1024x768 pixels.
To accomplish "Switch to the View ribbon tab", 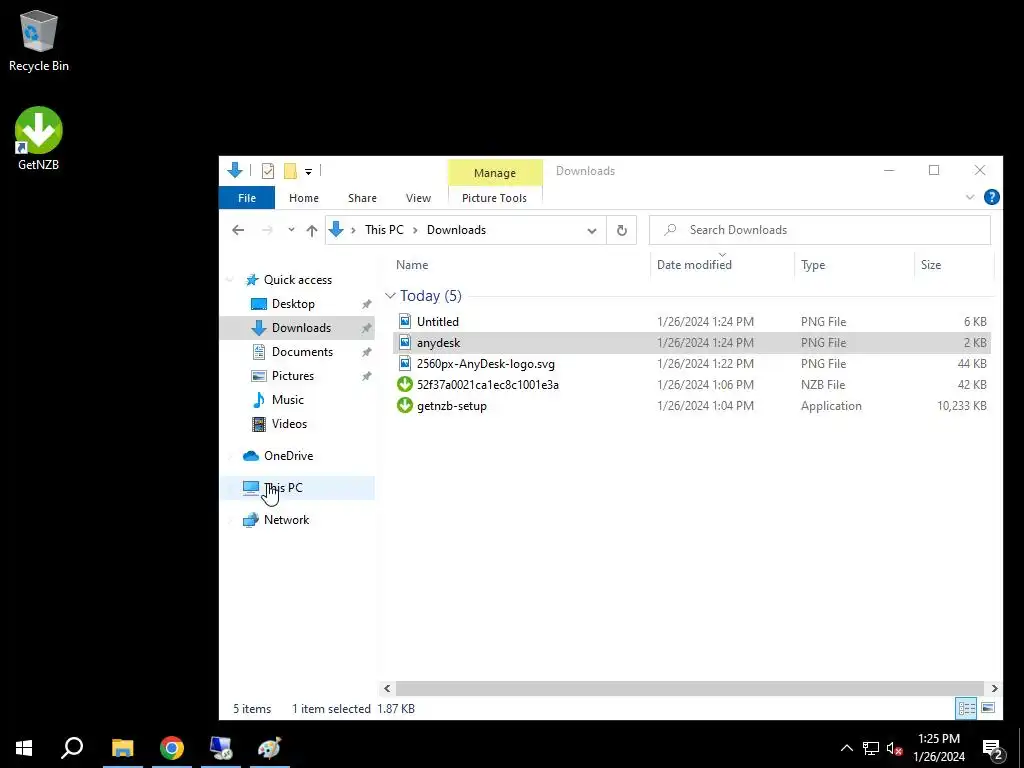I will tap(418, 198).
